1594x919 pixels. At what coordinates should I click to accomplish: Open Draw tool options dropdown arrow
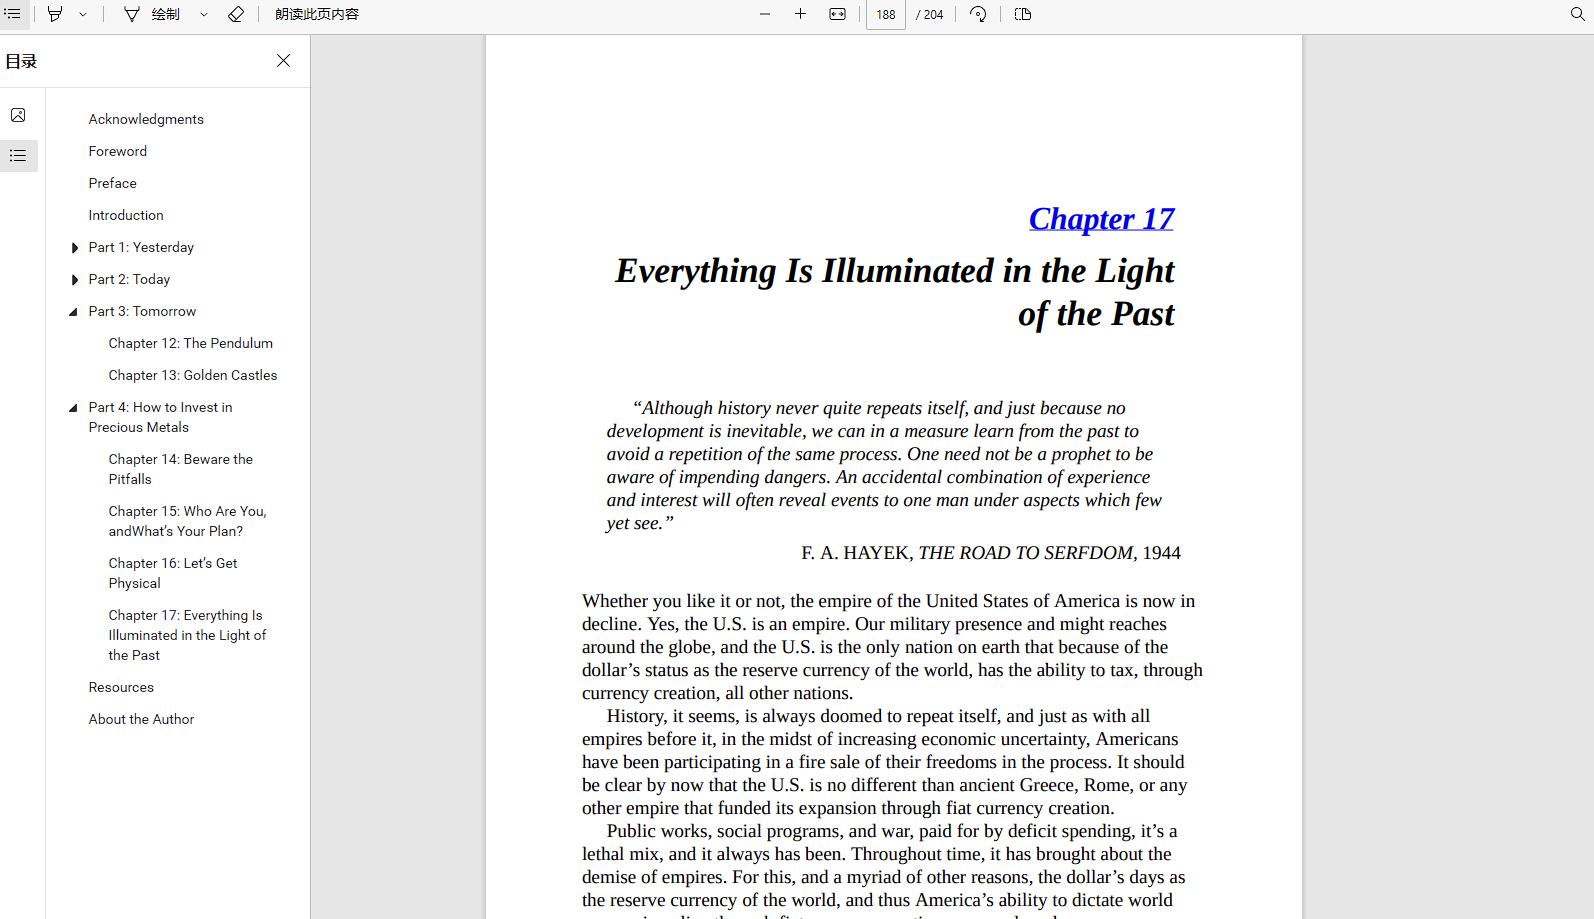204,14
